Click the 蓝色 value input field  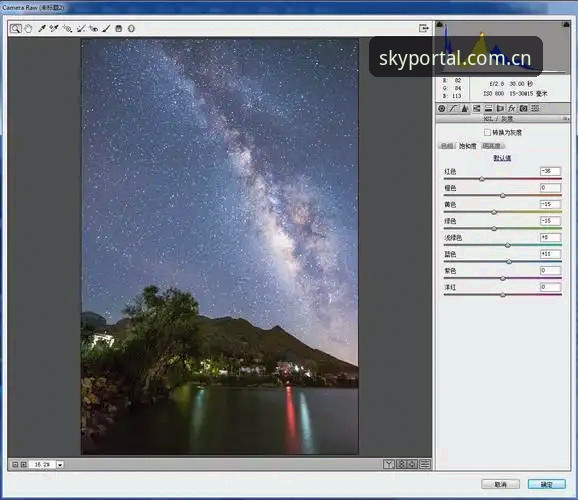click(x=550, y=254)
